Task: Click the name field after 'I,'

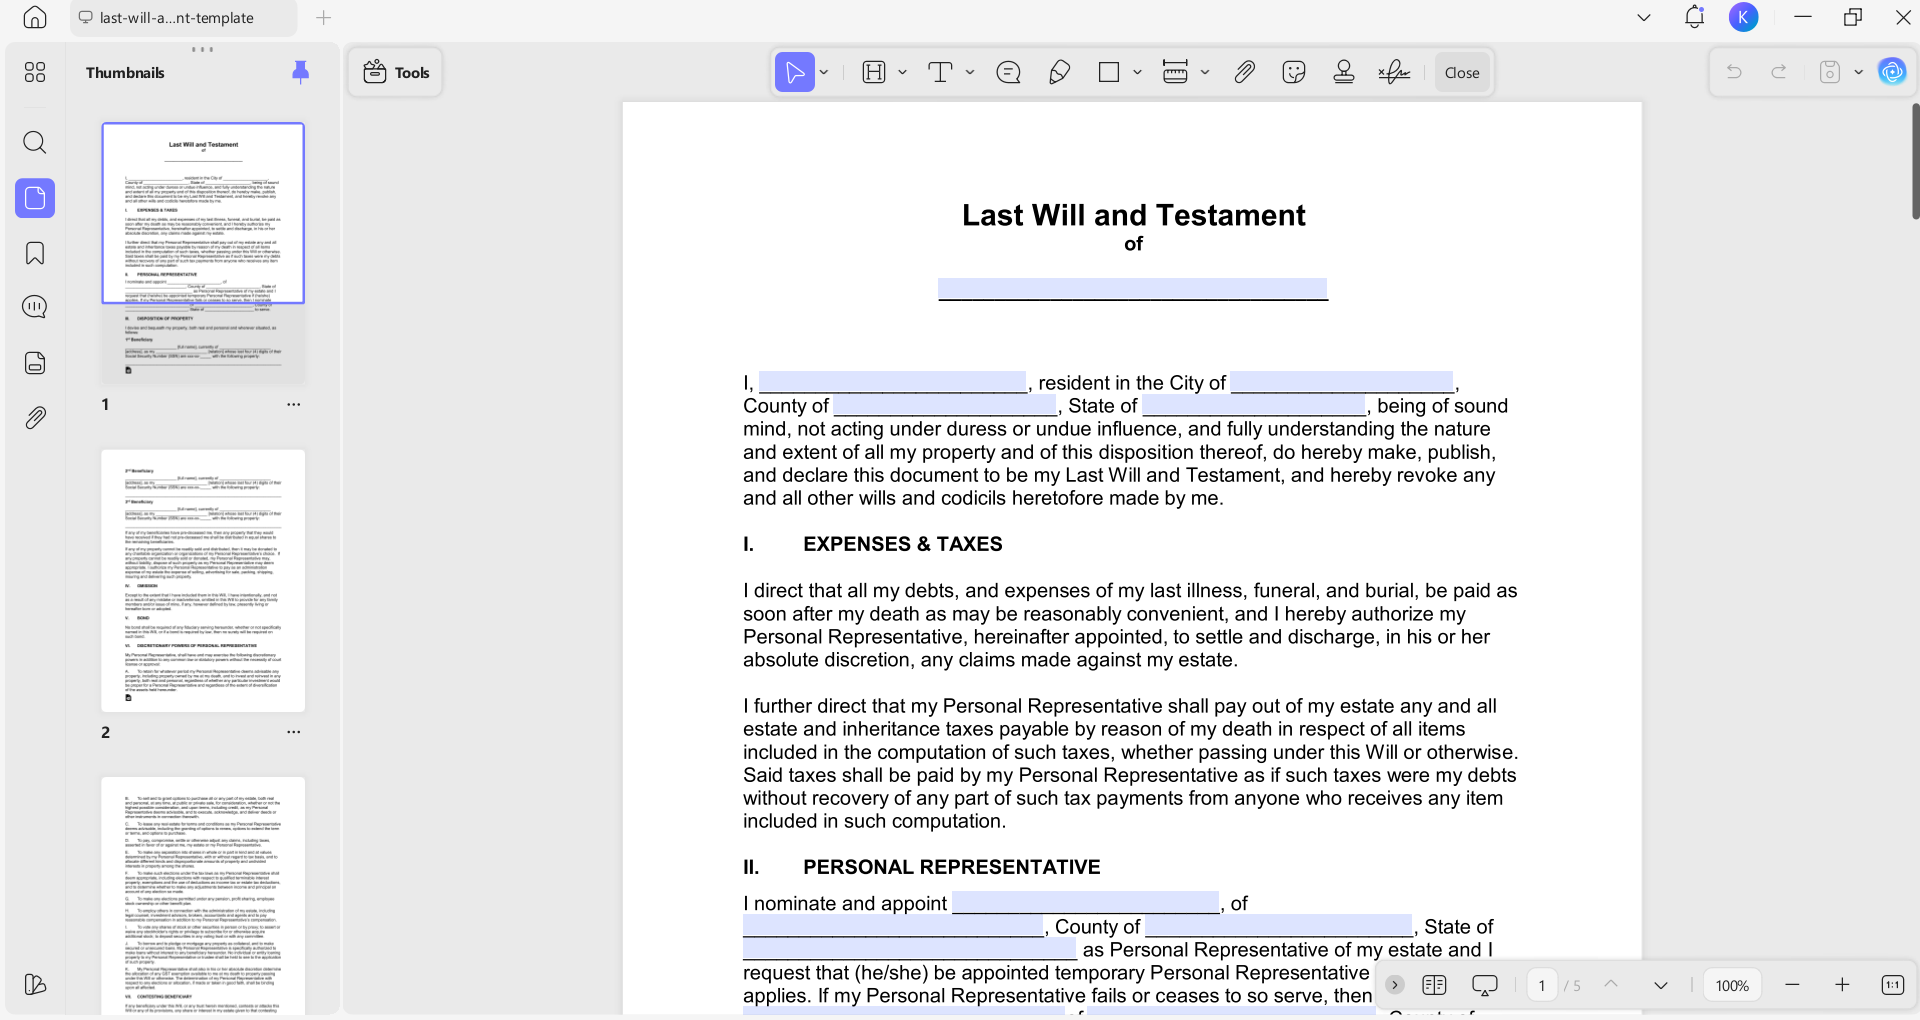Action: pyautogui.click(x=892, y=382)
